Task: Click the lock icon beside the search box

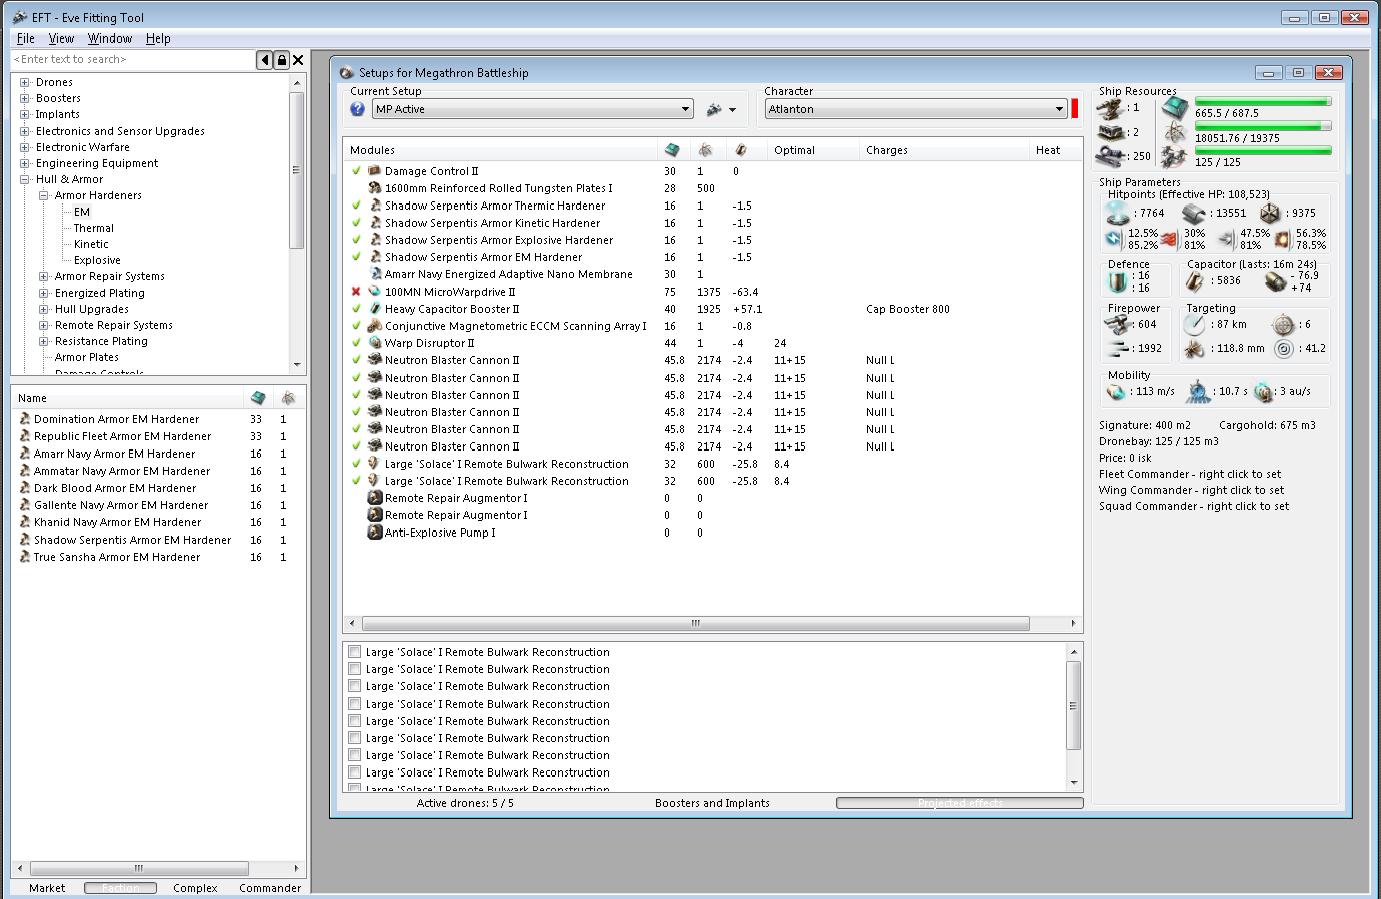Action: [281, 60]
